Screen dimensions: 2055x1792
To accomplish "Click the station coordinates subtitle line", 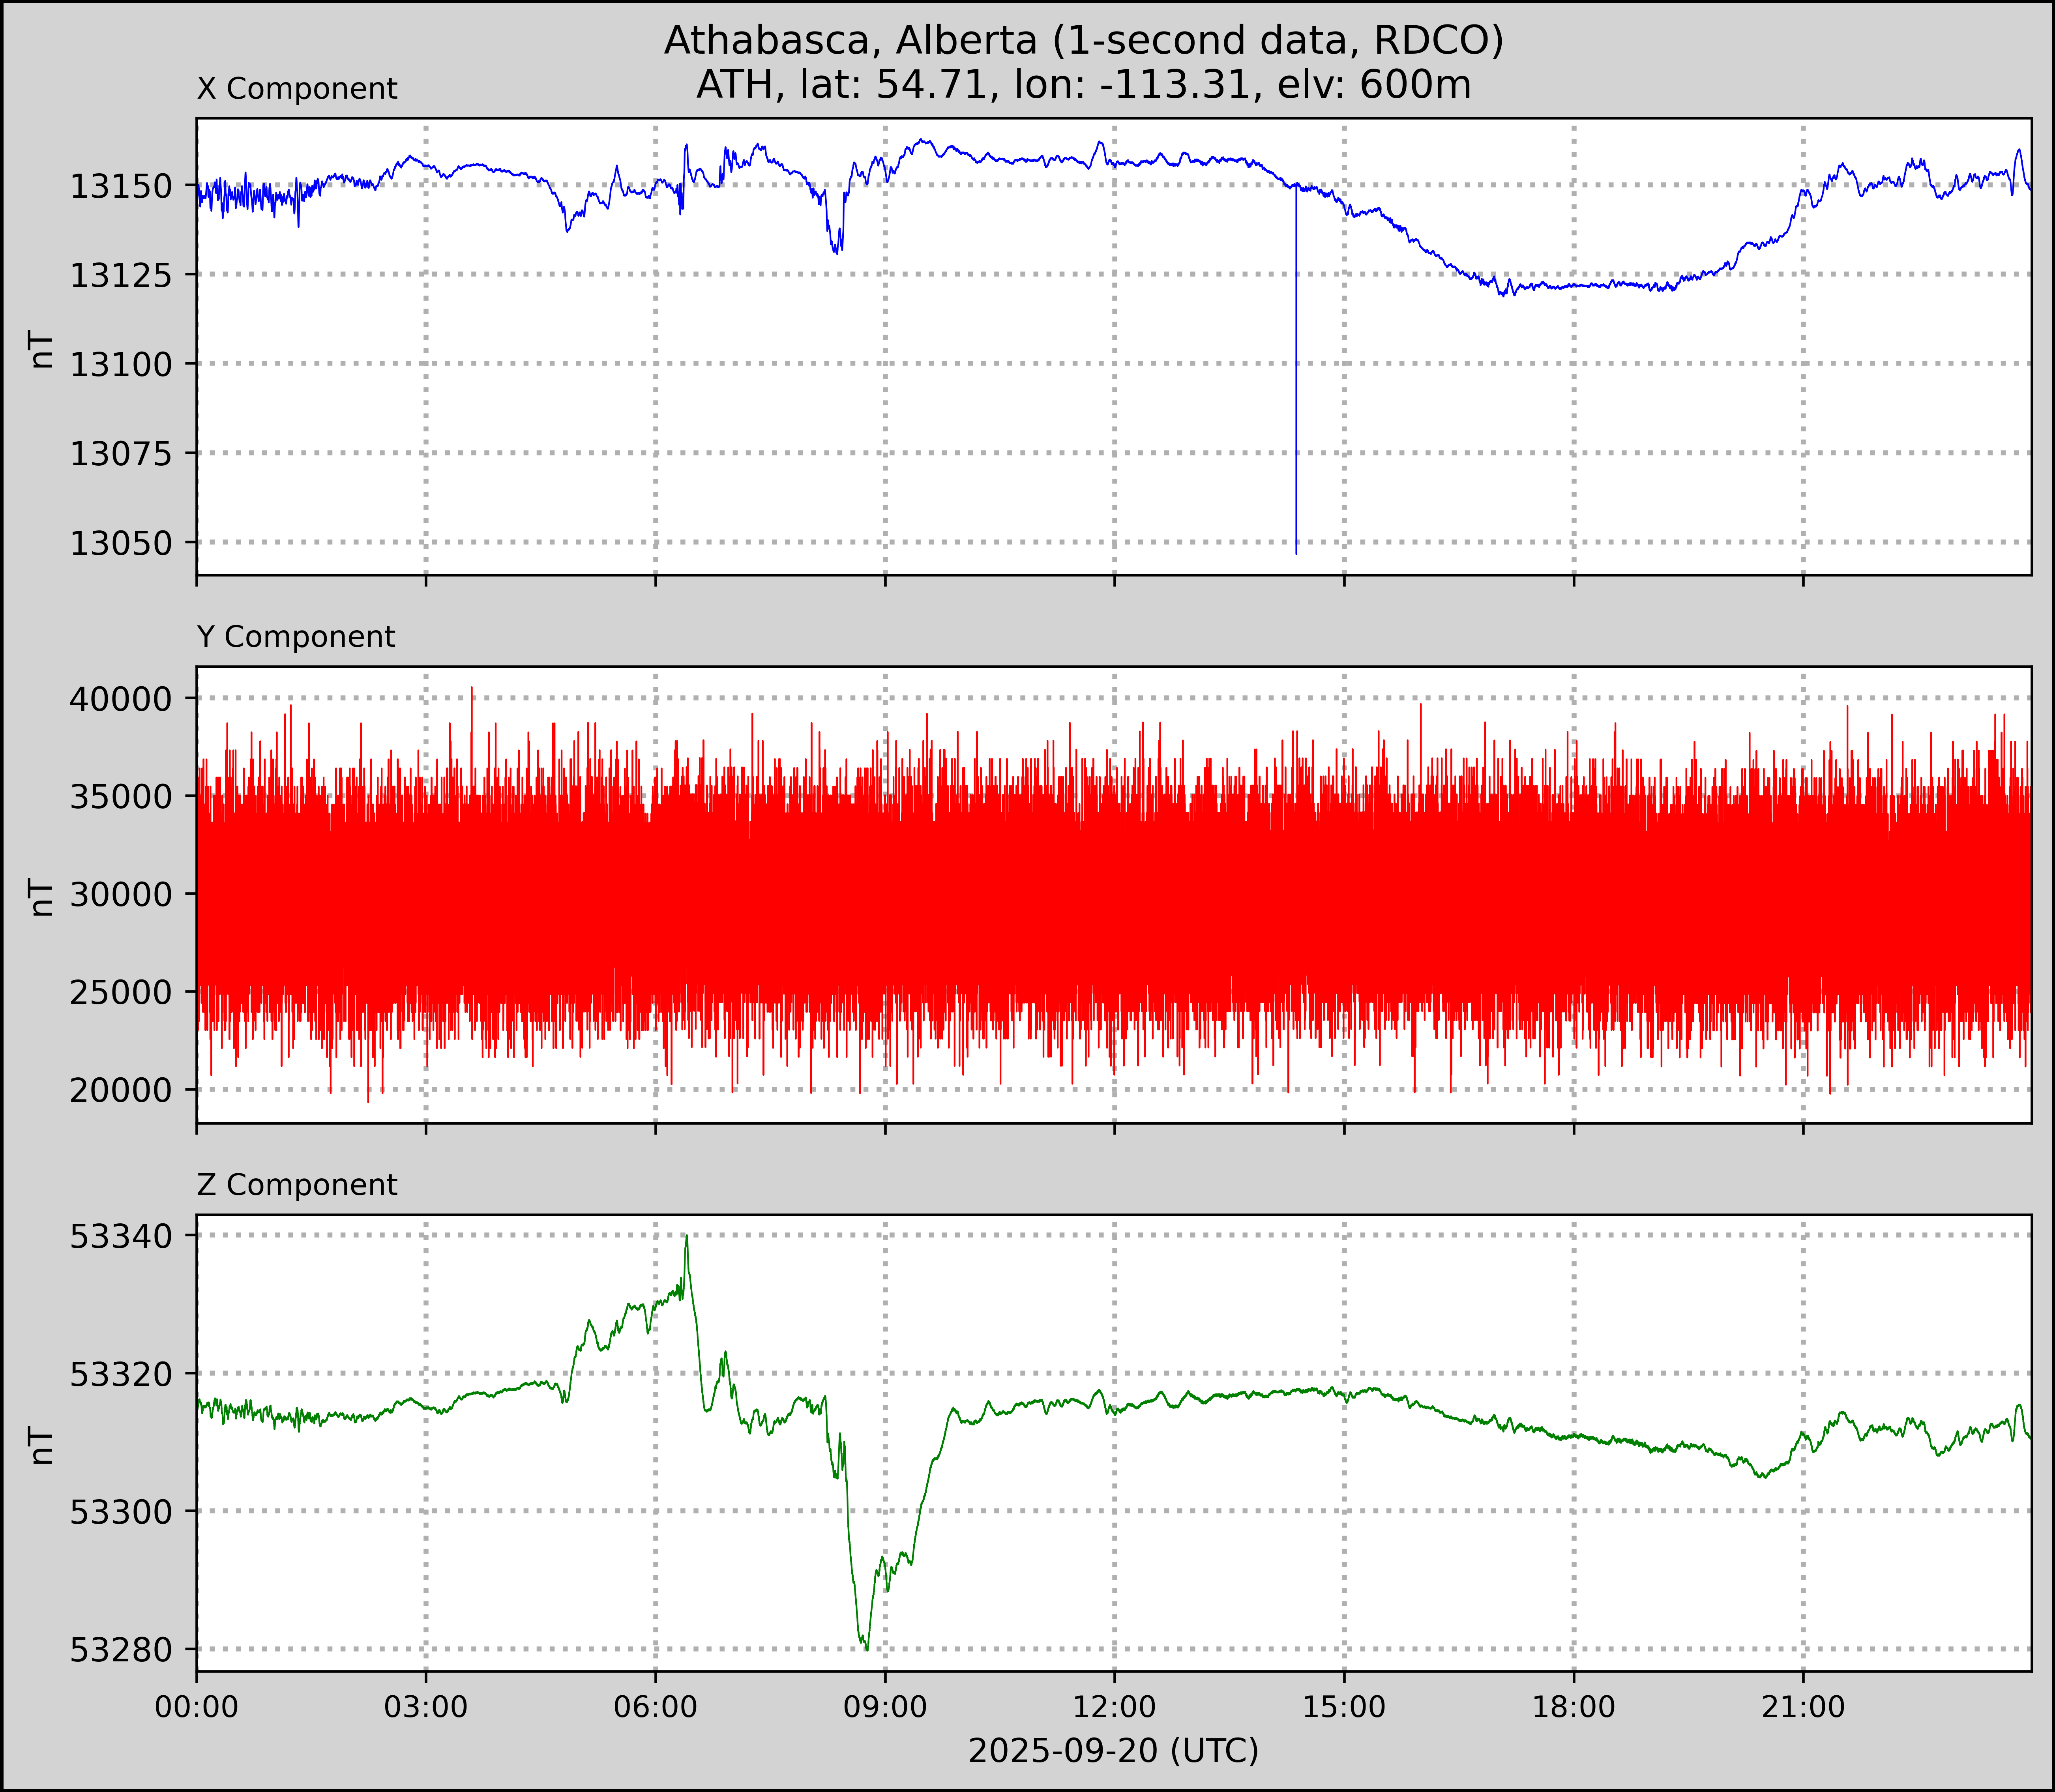I will click(1083, 85).
